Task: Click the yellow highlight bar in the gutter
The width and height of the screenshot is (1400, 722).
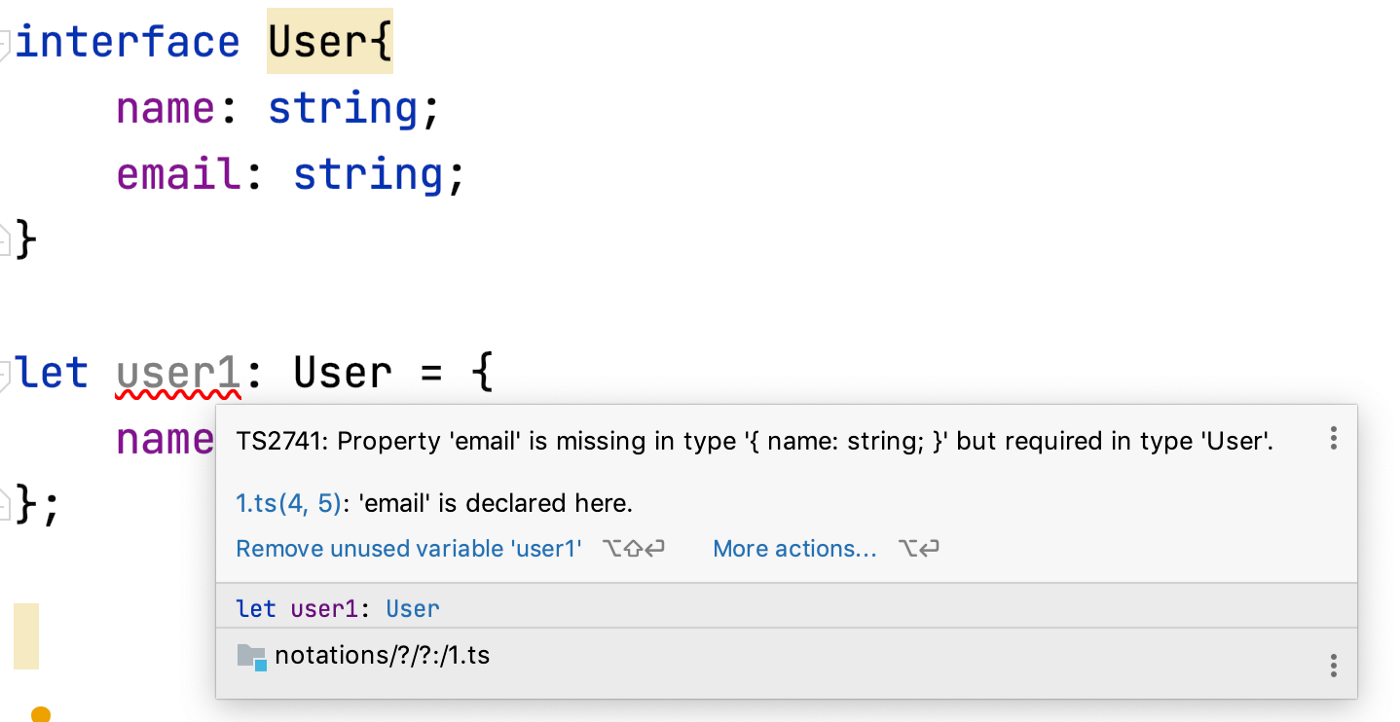Action: pyautogui.click(x=26, y=635)
